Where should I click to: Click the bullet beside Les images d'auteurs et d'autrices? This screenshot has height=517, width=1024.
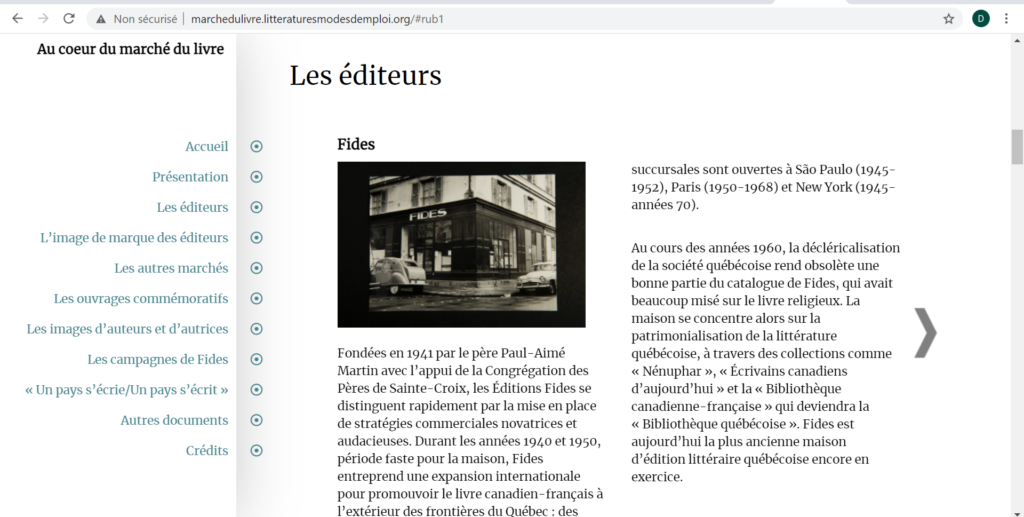(x=257, y=329)
